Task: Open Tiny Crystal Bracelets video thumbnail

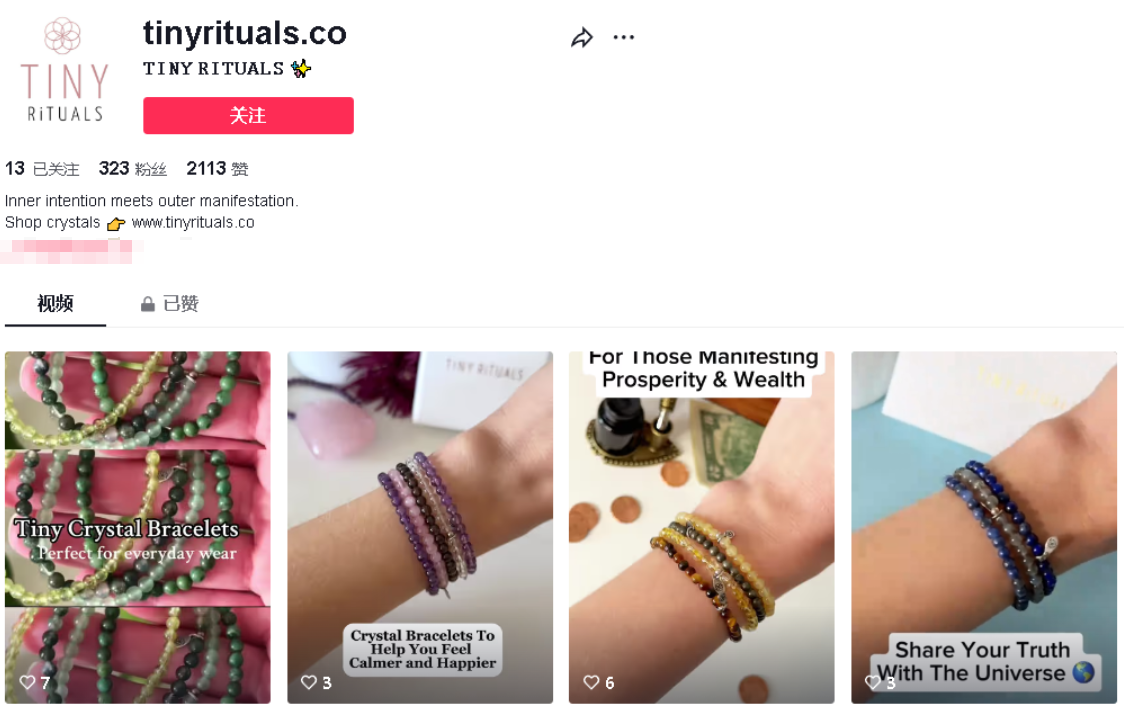Action: pyautogui.click(x=138, y=527)
